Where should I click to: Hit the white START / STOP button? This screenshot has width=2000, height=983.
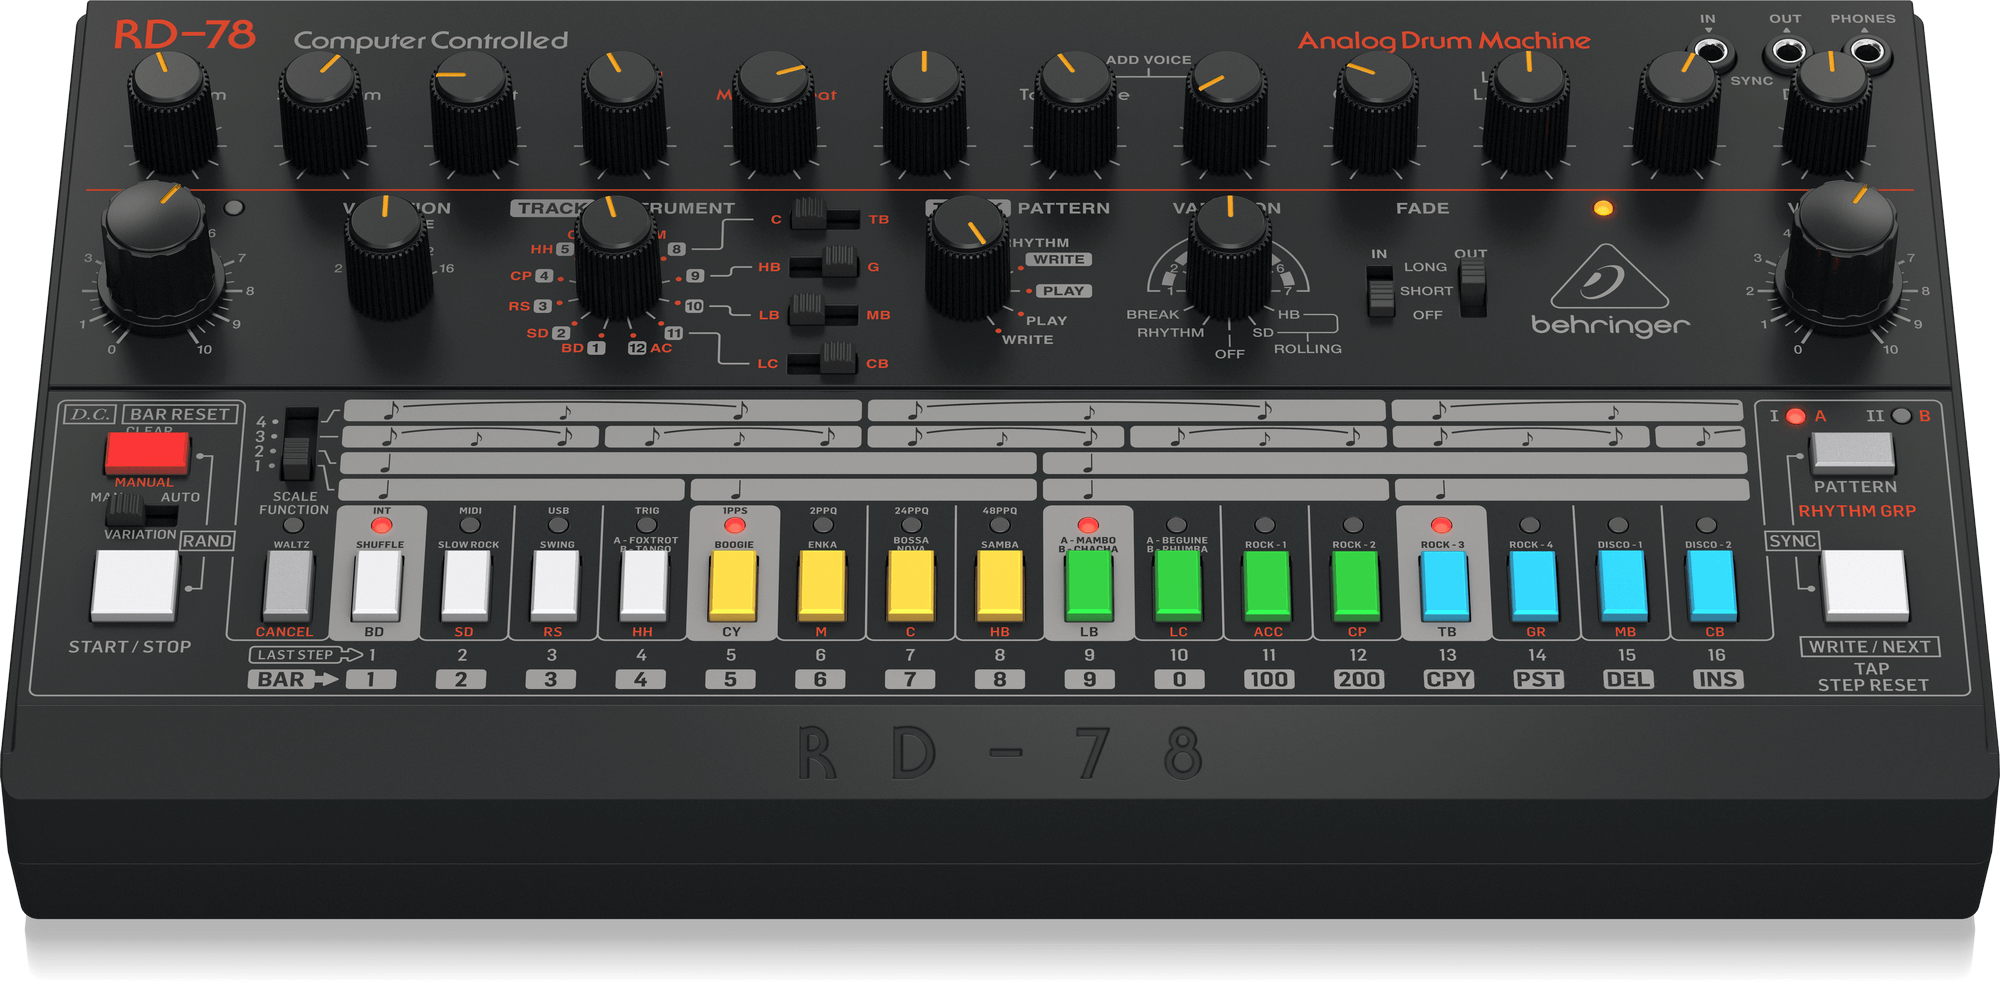(x=134, y=586)
